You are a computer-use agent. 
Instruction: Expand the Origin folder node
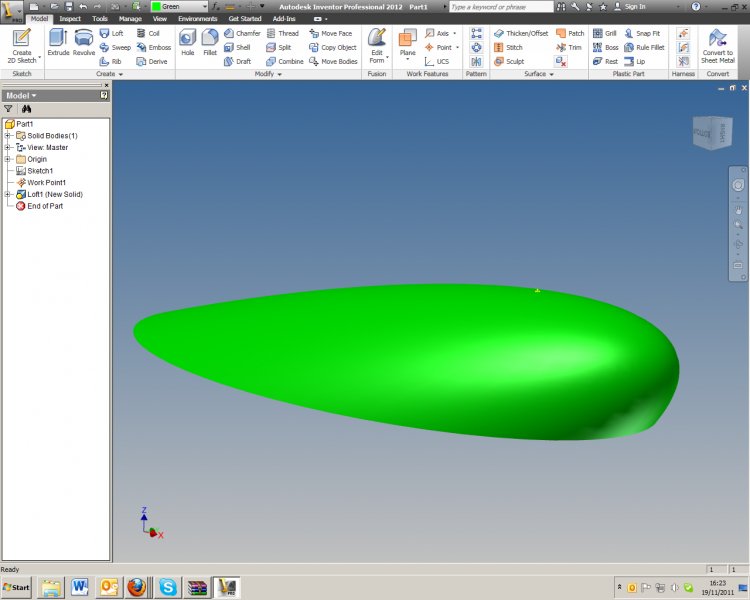pos(7,159)
